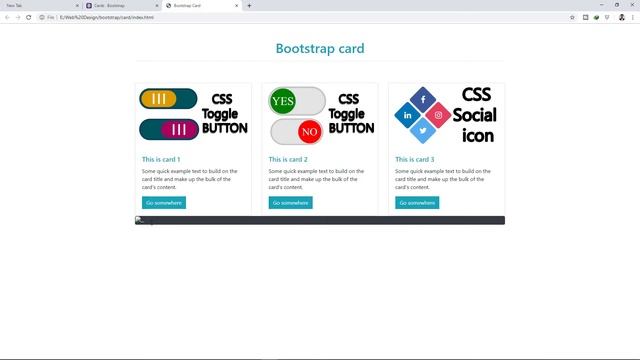
Task: Click the 'This is card 1' title
Action: 161,159
